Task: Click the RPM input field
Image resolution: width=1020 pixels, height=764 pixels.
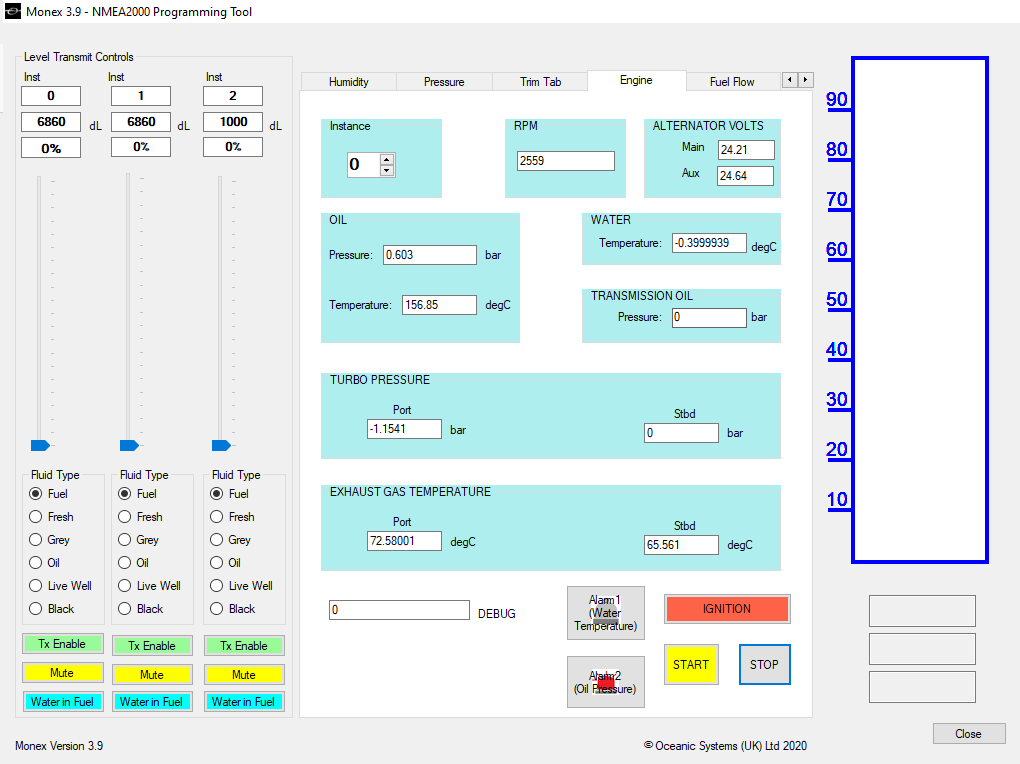Action: tap(565, 161)
